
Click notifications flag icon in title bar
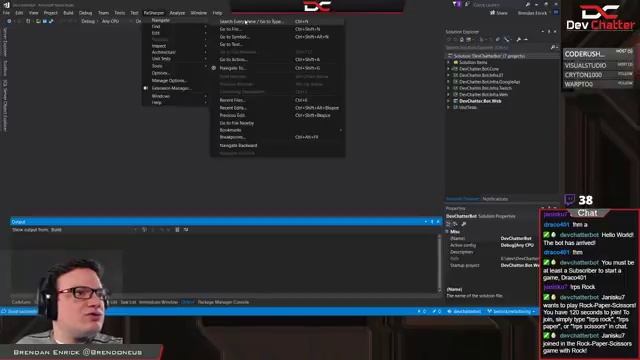tap(456, 4)
